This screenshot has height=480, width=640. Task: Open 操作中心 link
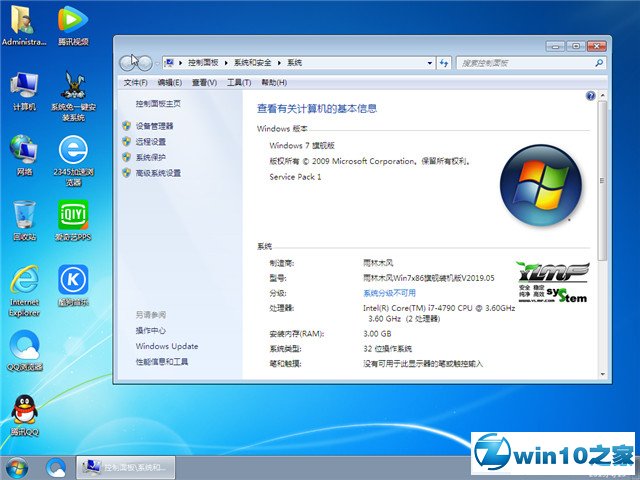151,331
